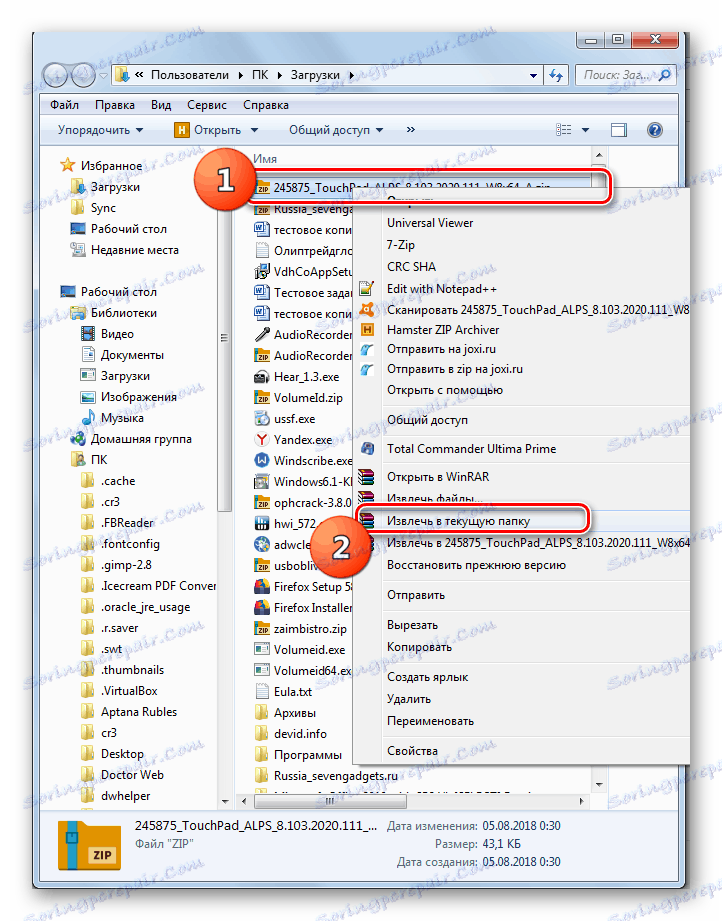The height and width of the screenshot is (921, 722).
Task: Click the WinRAR icon beside Открыть в WinRAR
Action: [x=367, y=476]
